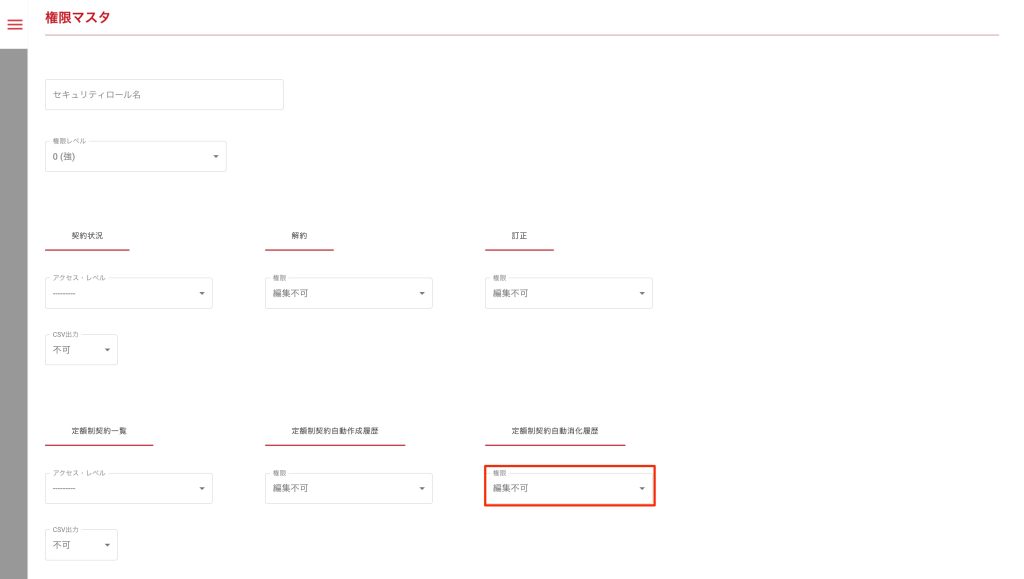This screenshot has width=1024, height=579.
Task: Select the 解約 section heading
Action: click(x=299, y=236)
